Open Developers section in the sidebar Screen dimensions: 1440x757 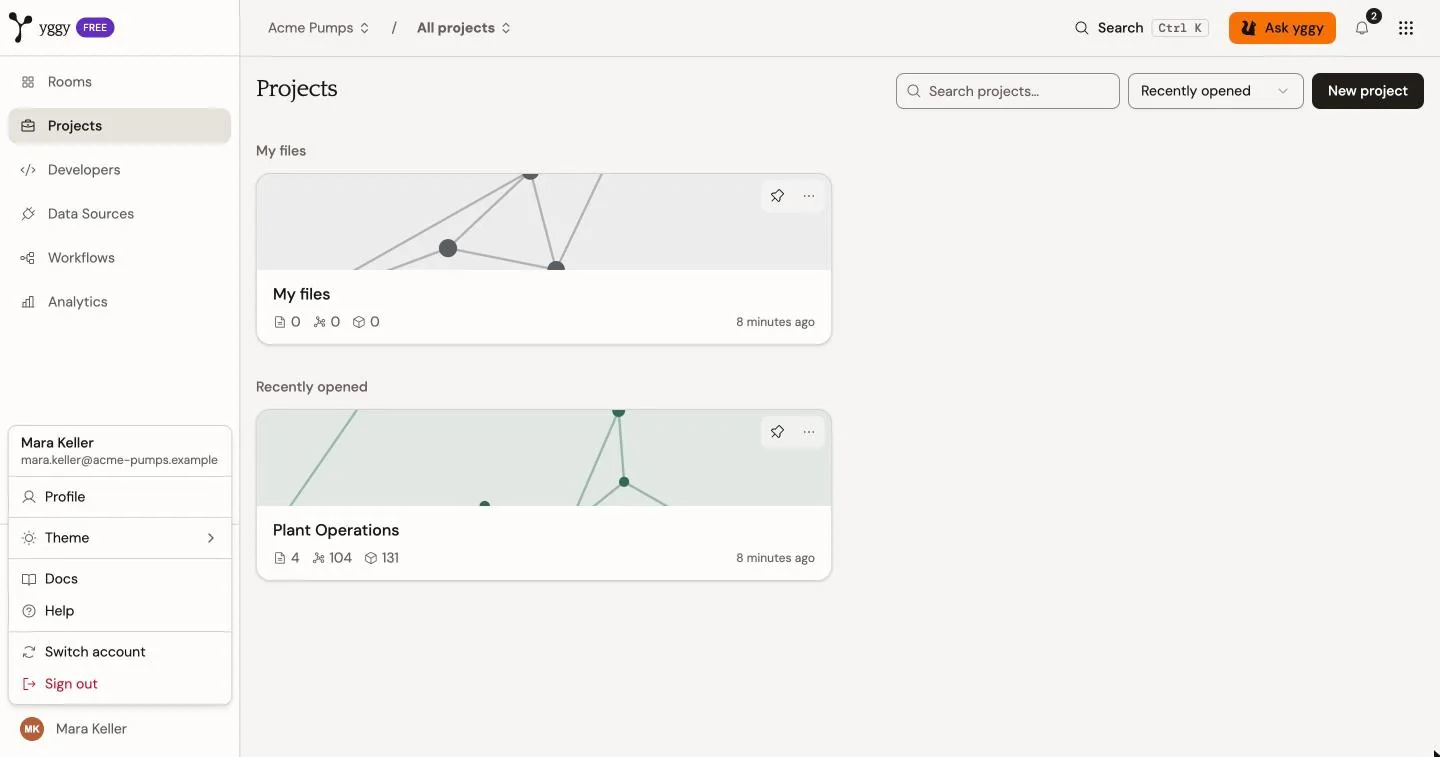coord(120,170)
